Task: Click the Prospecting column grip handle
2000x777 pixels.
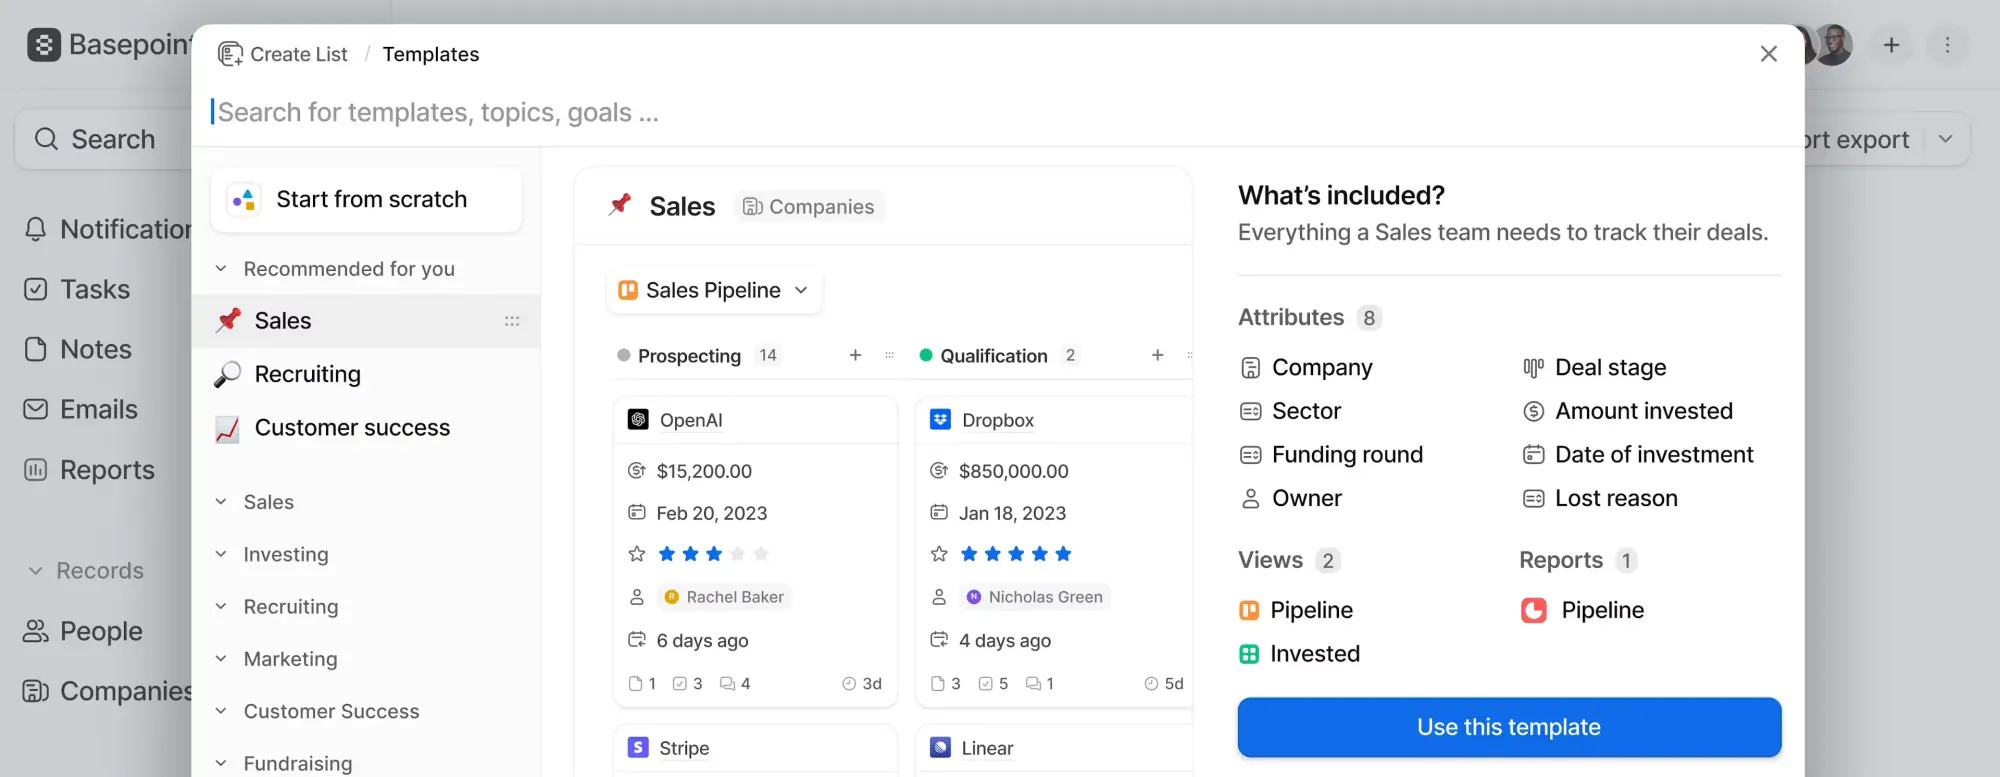Action: click(x=889, y=355)
